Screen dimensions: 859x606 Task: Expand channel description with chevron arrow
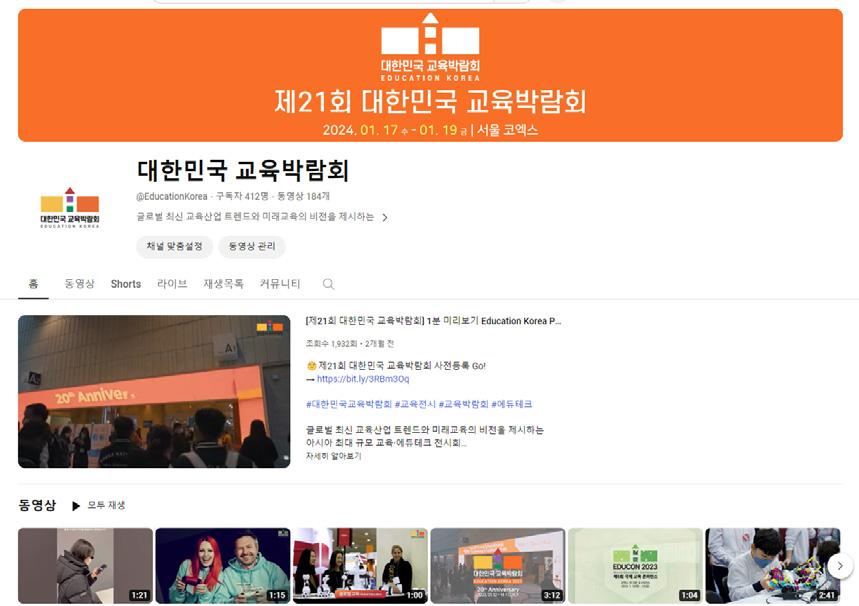(385, 218)
